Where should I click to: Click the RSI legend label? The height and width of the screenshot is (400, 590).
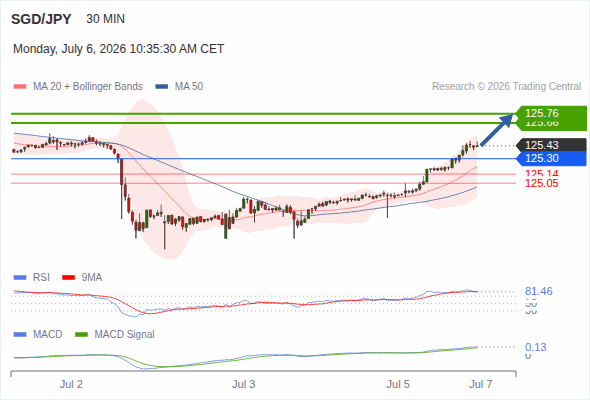(41, 277)
